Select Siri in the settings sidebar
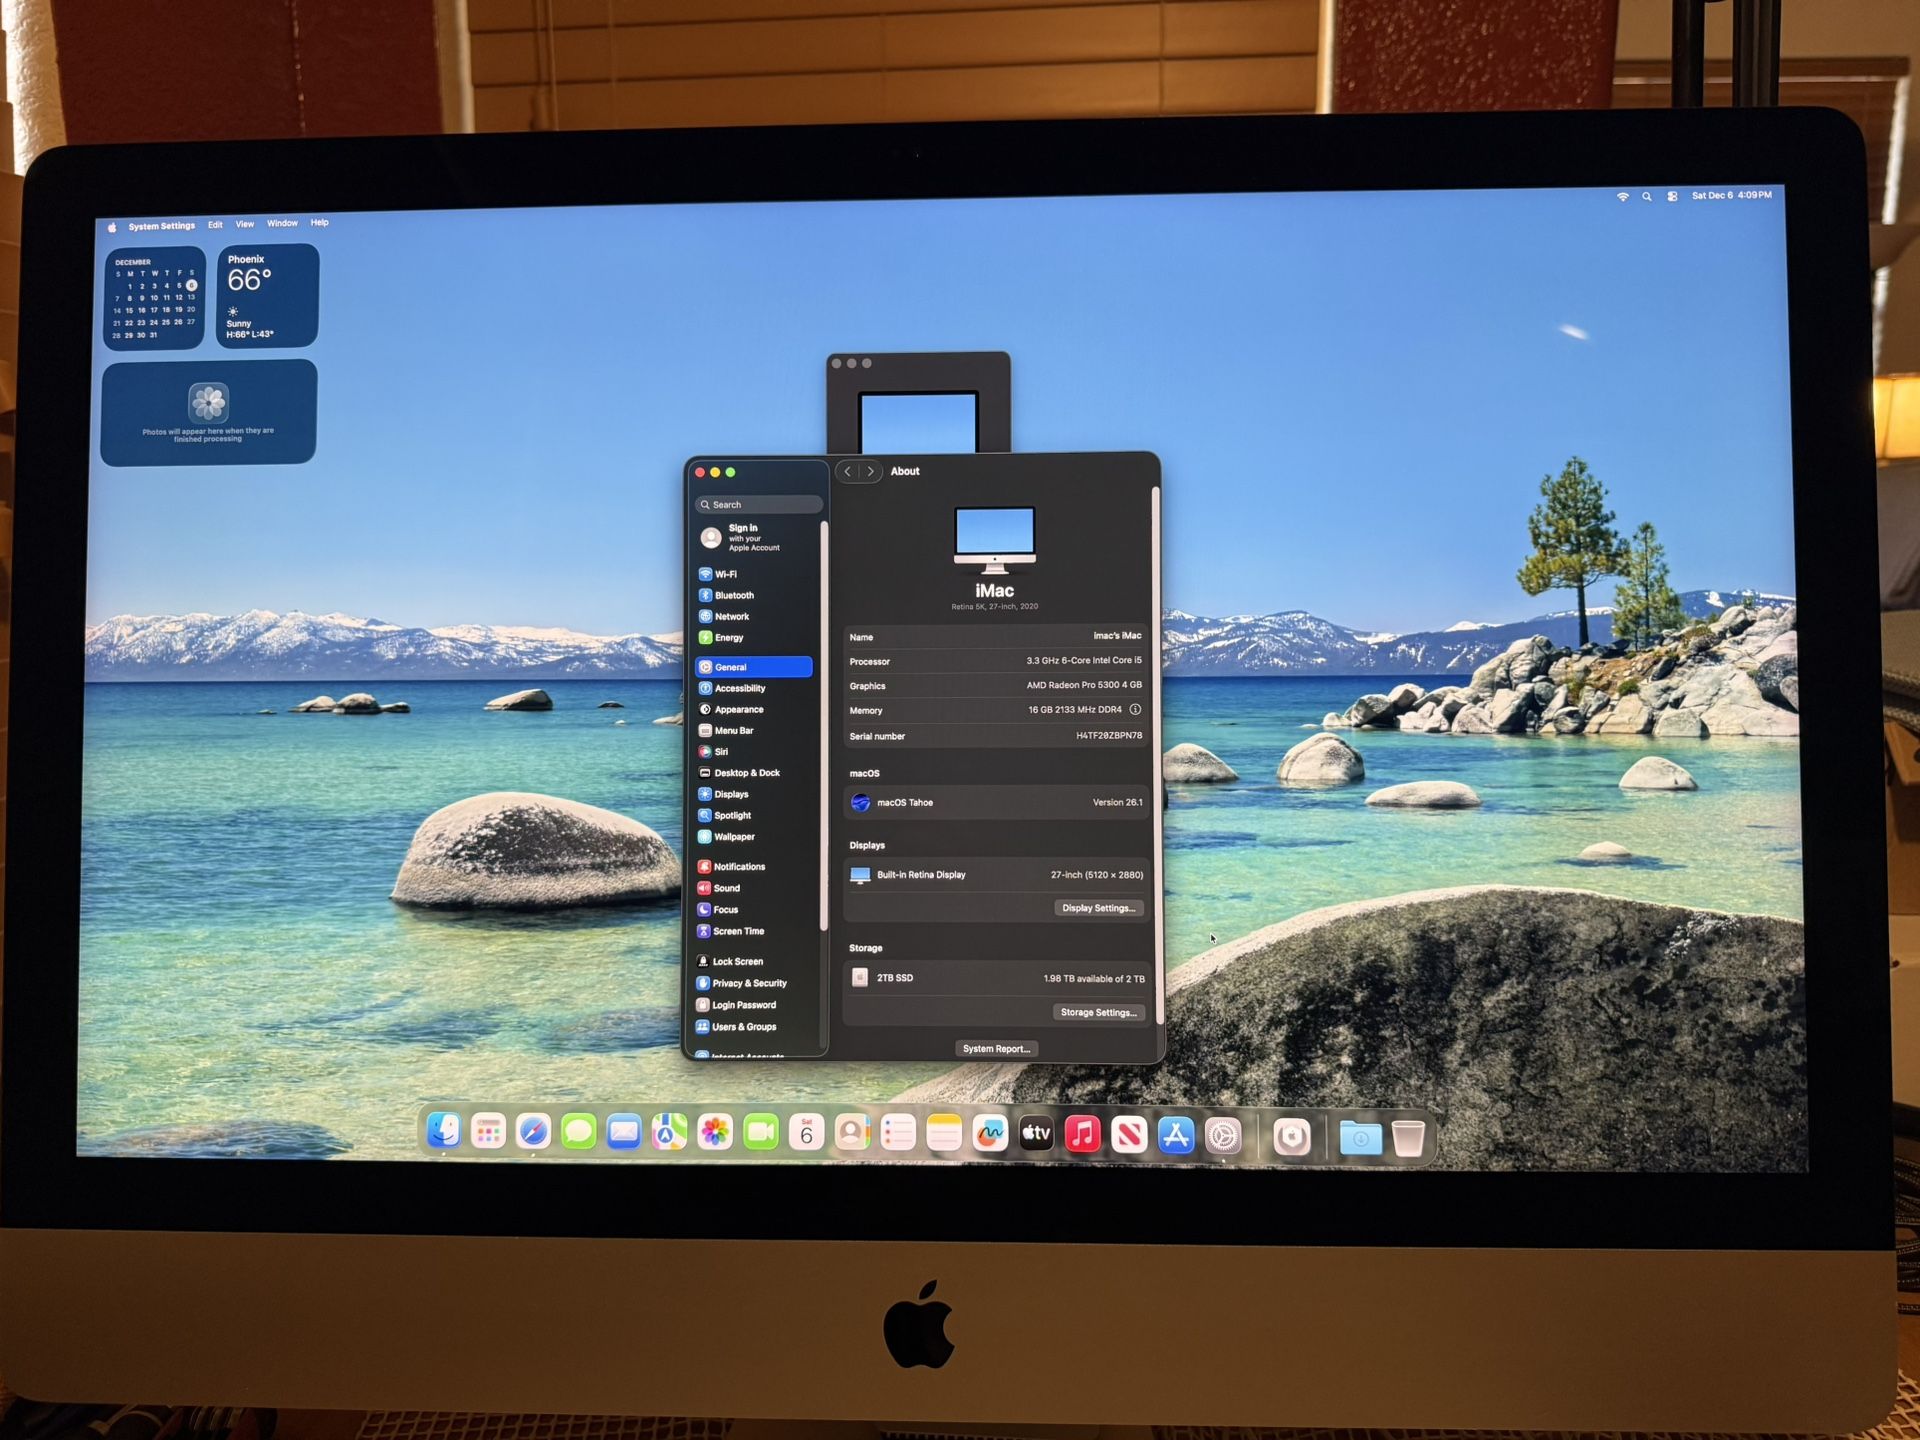The width and height of the screenshot is (1920, 1440). point(721,751)
